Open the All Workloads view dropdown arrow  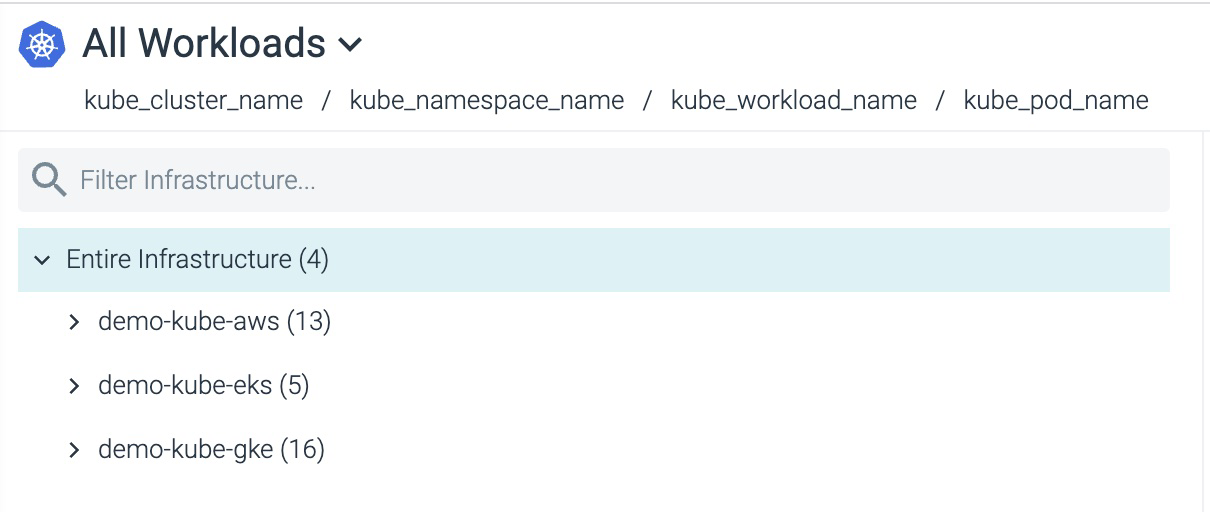(x=349, y=45)
